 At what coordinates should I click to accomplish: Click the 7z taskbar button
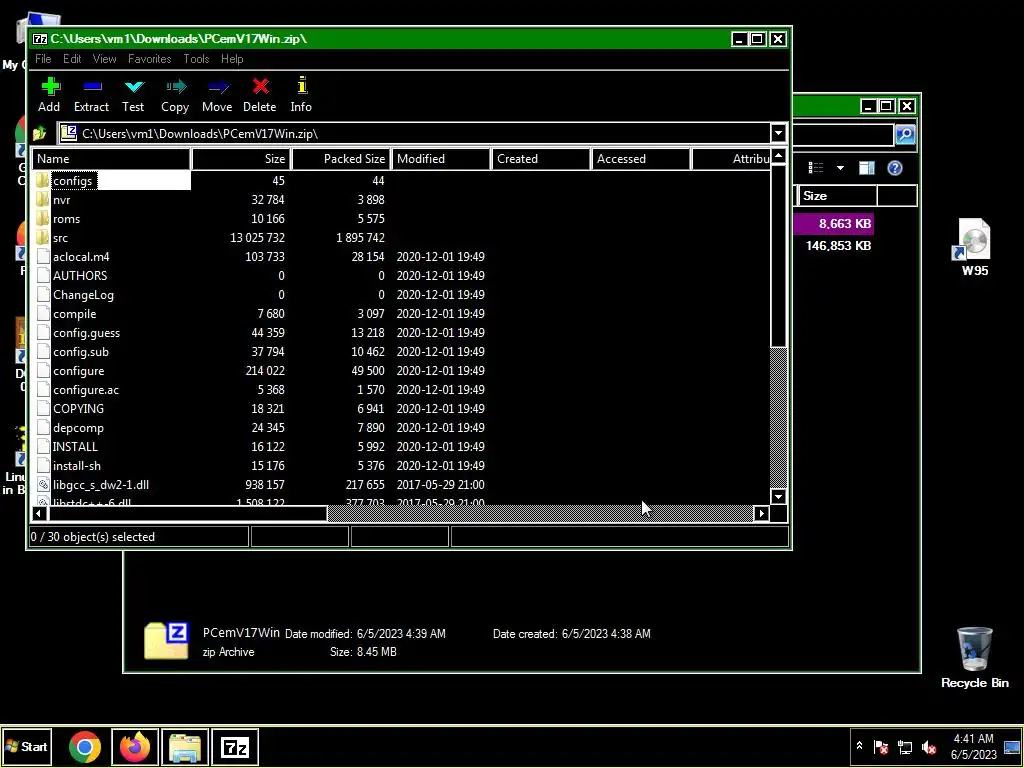pos(235,747)
